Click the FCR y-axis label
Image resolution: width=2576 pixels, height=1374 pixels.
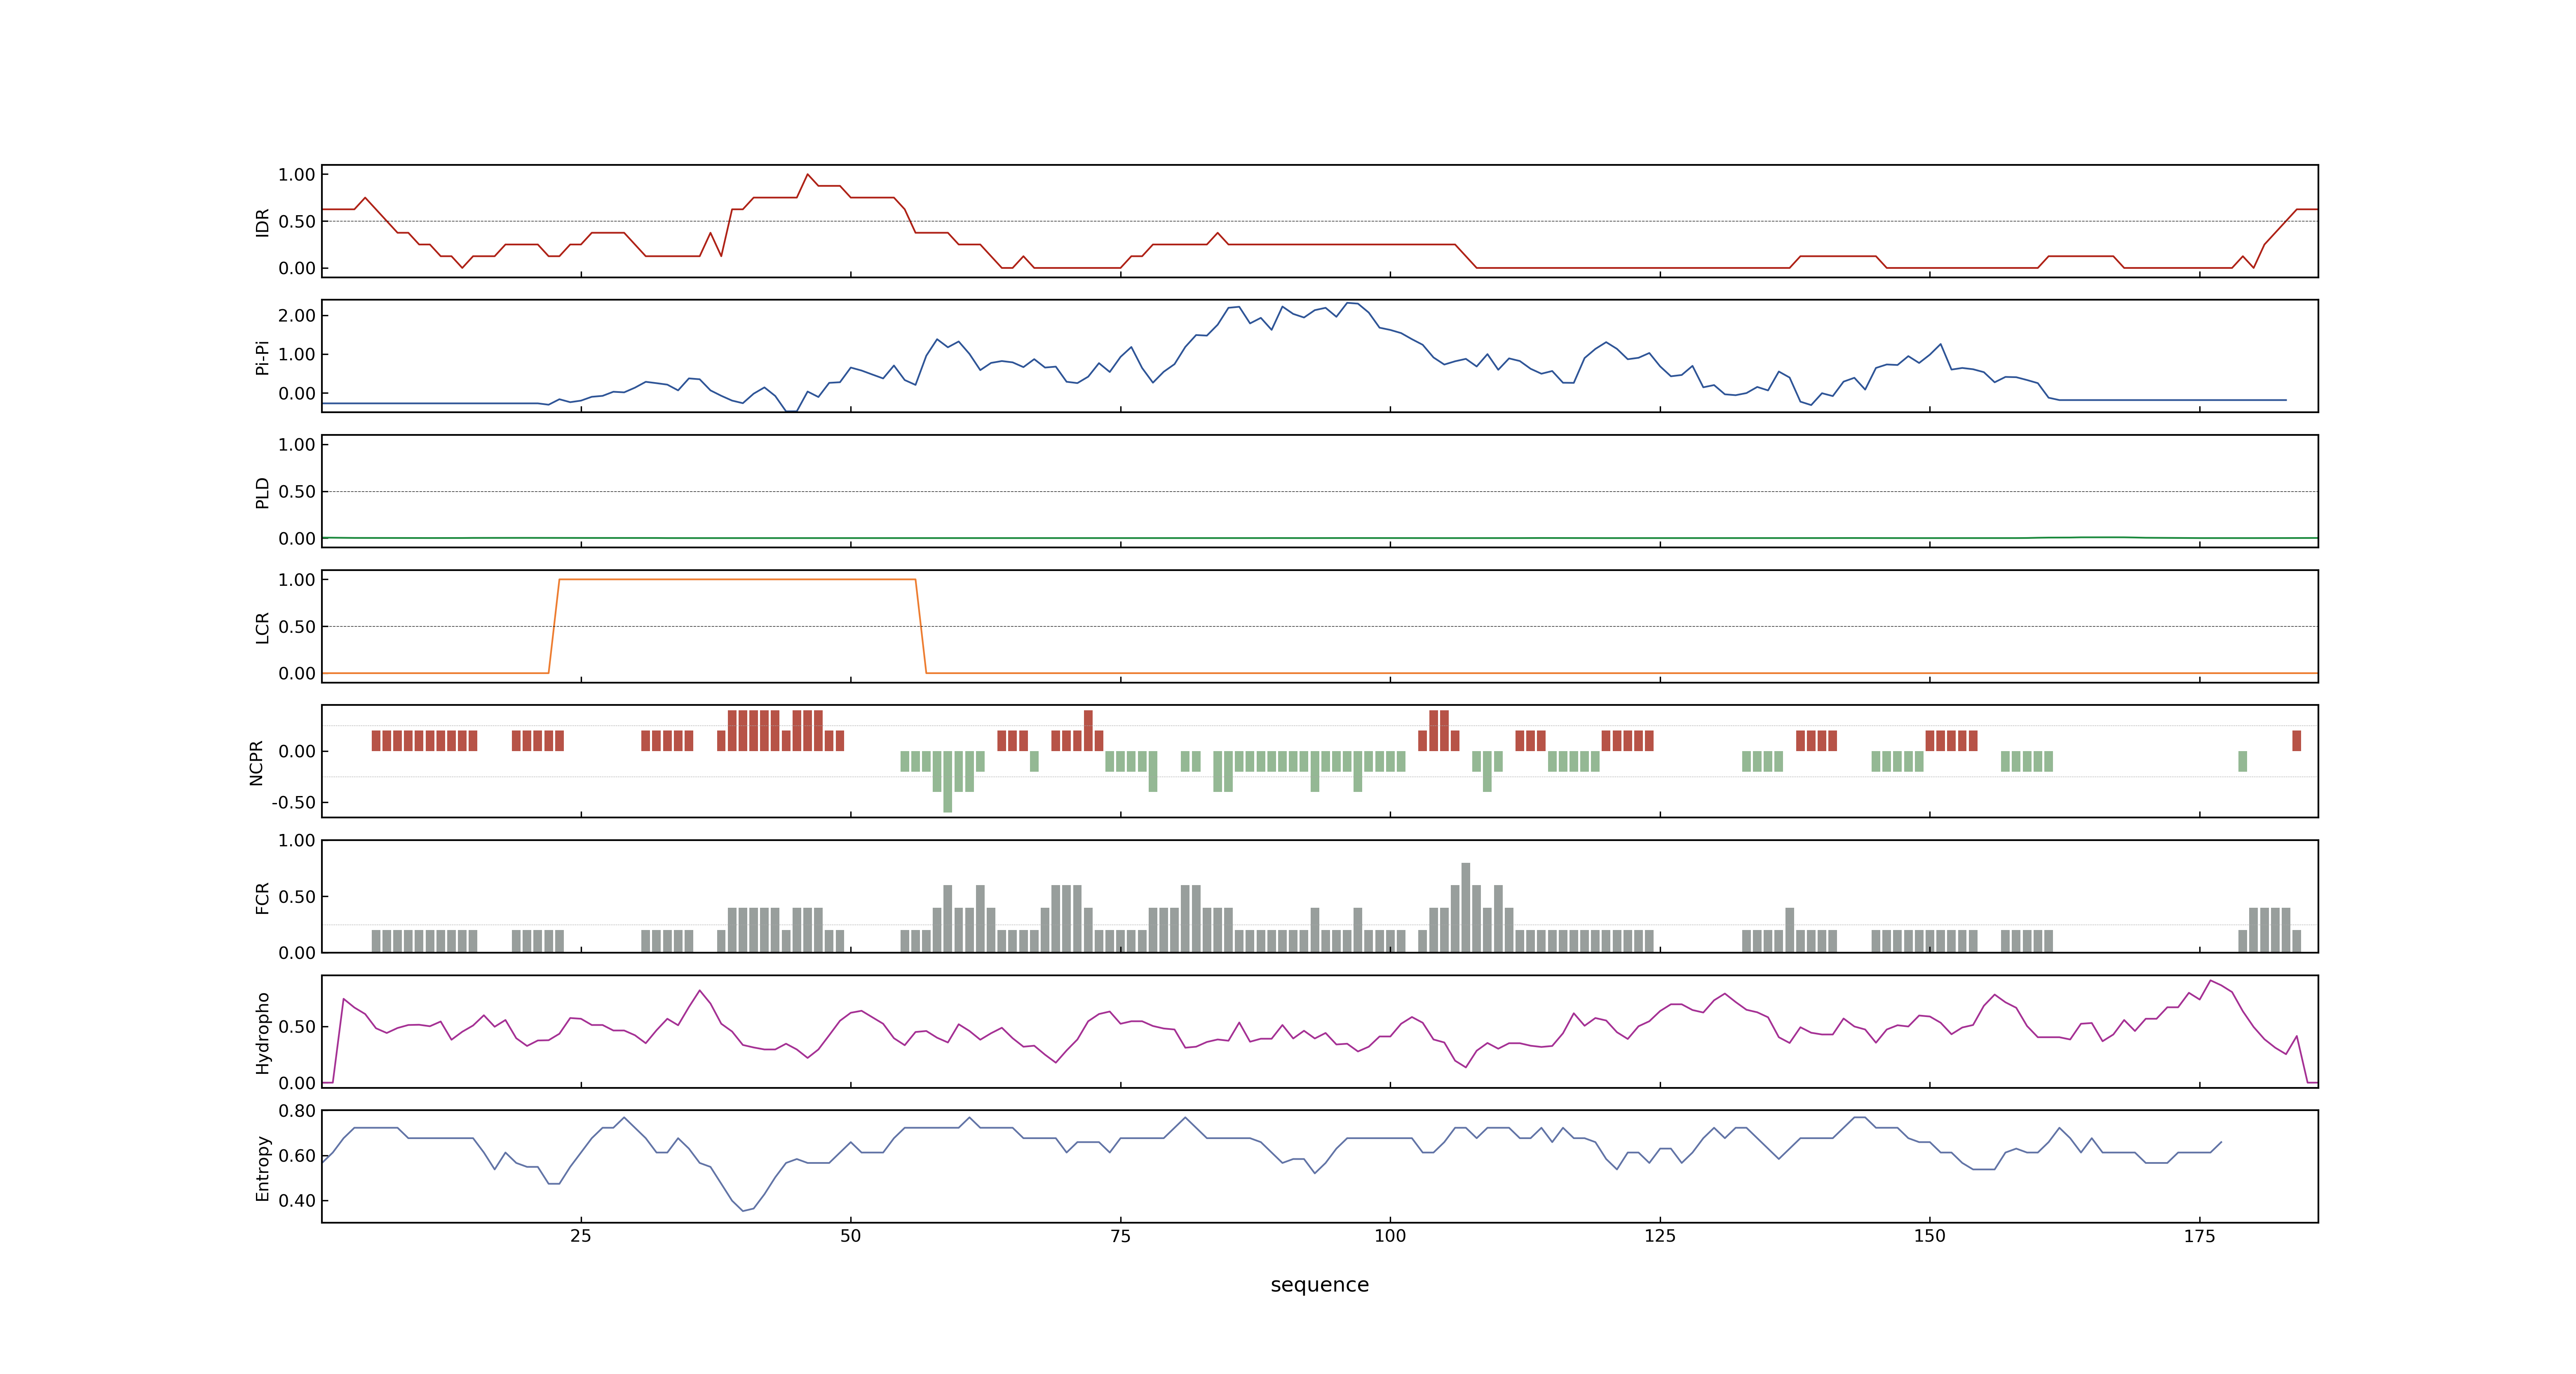pos(262,897)
